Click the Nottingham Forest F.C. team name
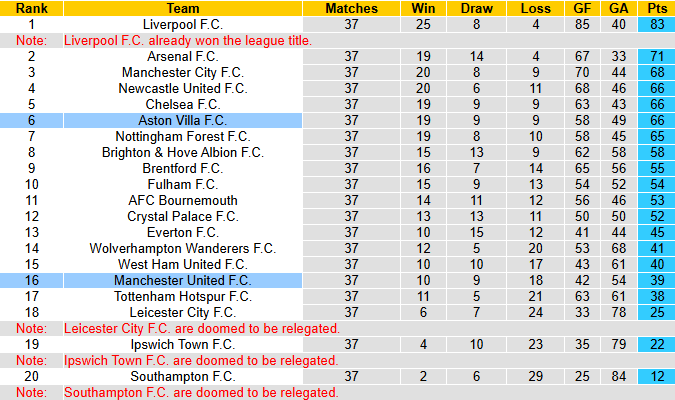The width and height of the screenshot is (675, 400). pos(183,136)
